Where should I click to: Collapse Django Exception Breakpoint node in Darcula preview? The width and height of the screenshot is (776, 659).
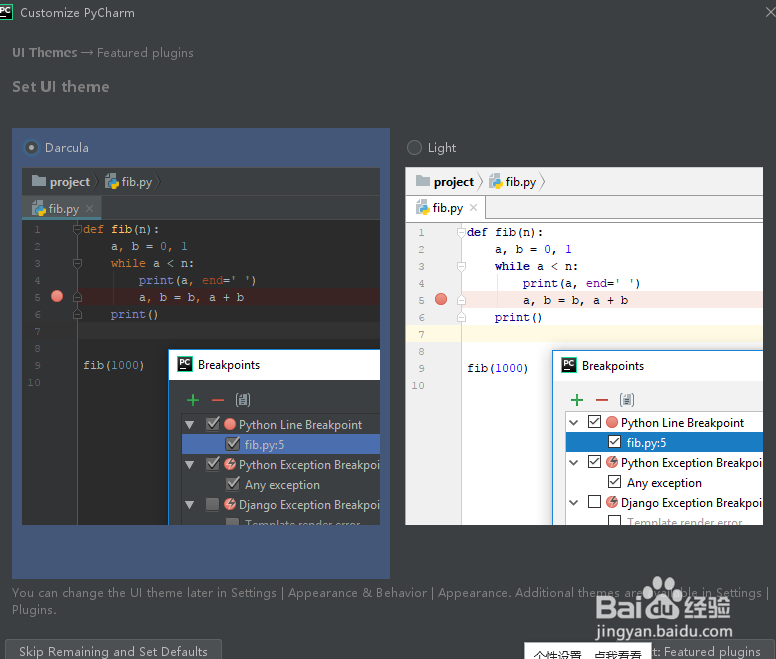pyautogui.click(x=190, y=505)
